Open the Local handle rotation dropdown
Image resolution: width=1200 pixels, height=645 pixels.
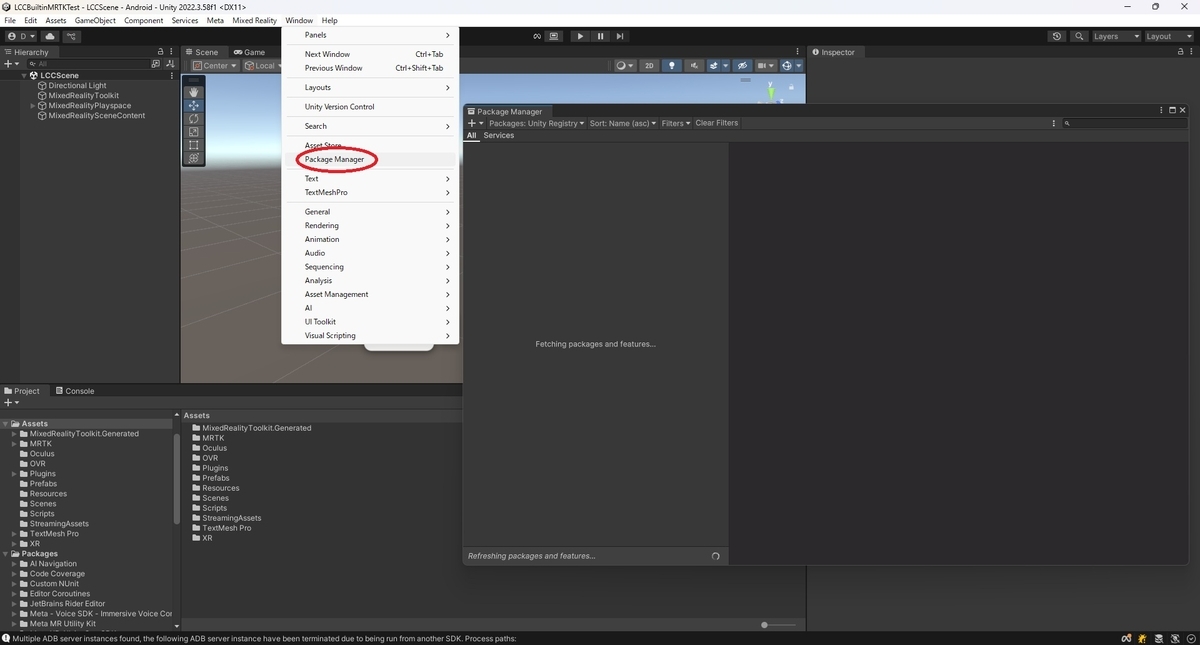pyautogui.click(x=263, y=66)
